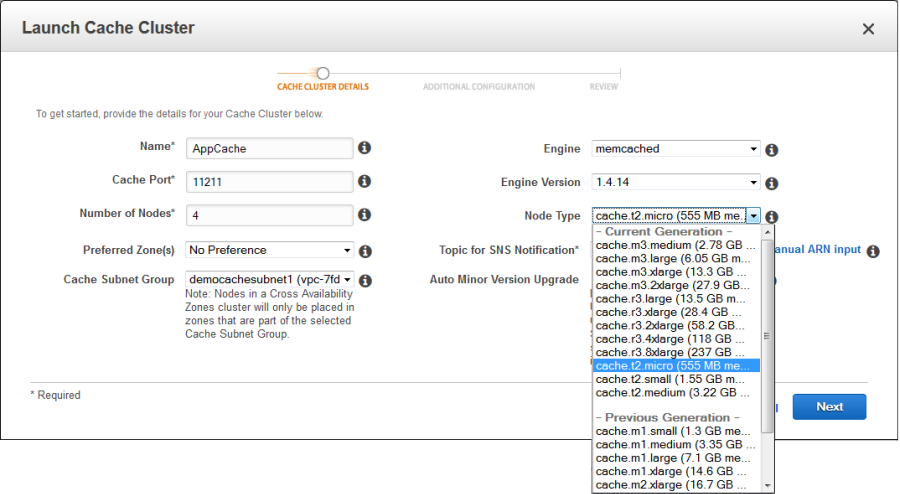The width and height of the screenshot is (900, 494).
Task: Click the info icon beside Node Type
Action: pos(772,217)
